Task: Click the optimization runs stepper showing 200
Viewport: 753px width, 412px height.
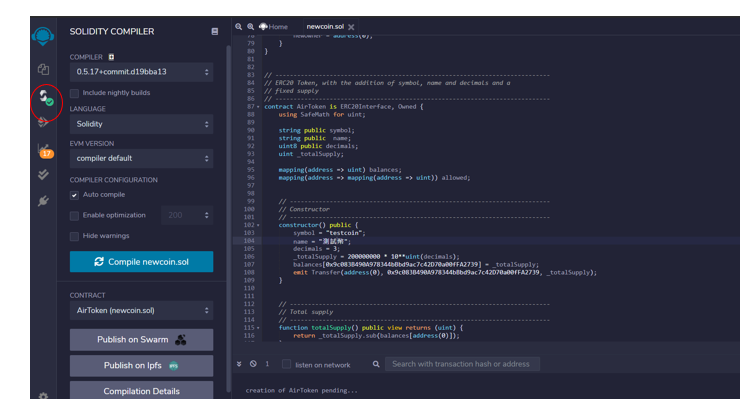Action: coord(187,215)
